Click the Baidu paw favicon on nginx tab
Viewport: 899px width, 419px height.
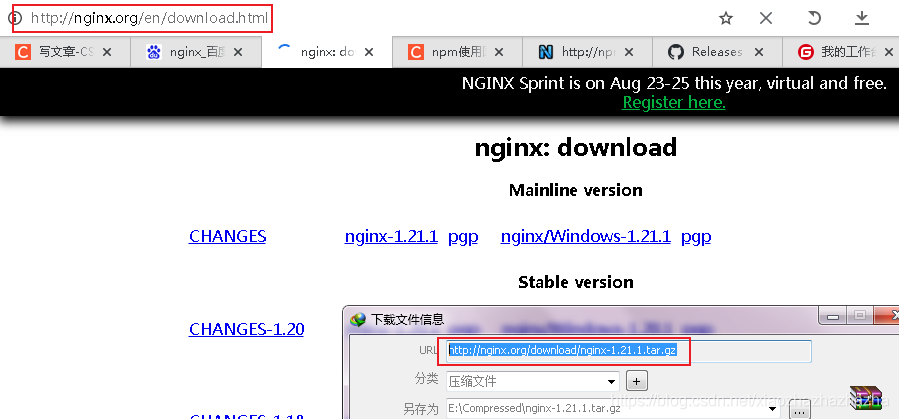[154, 52]
